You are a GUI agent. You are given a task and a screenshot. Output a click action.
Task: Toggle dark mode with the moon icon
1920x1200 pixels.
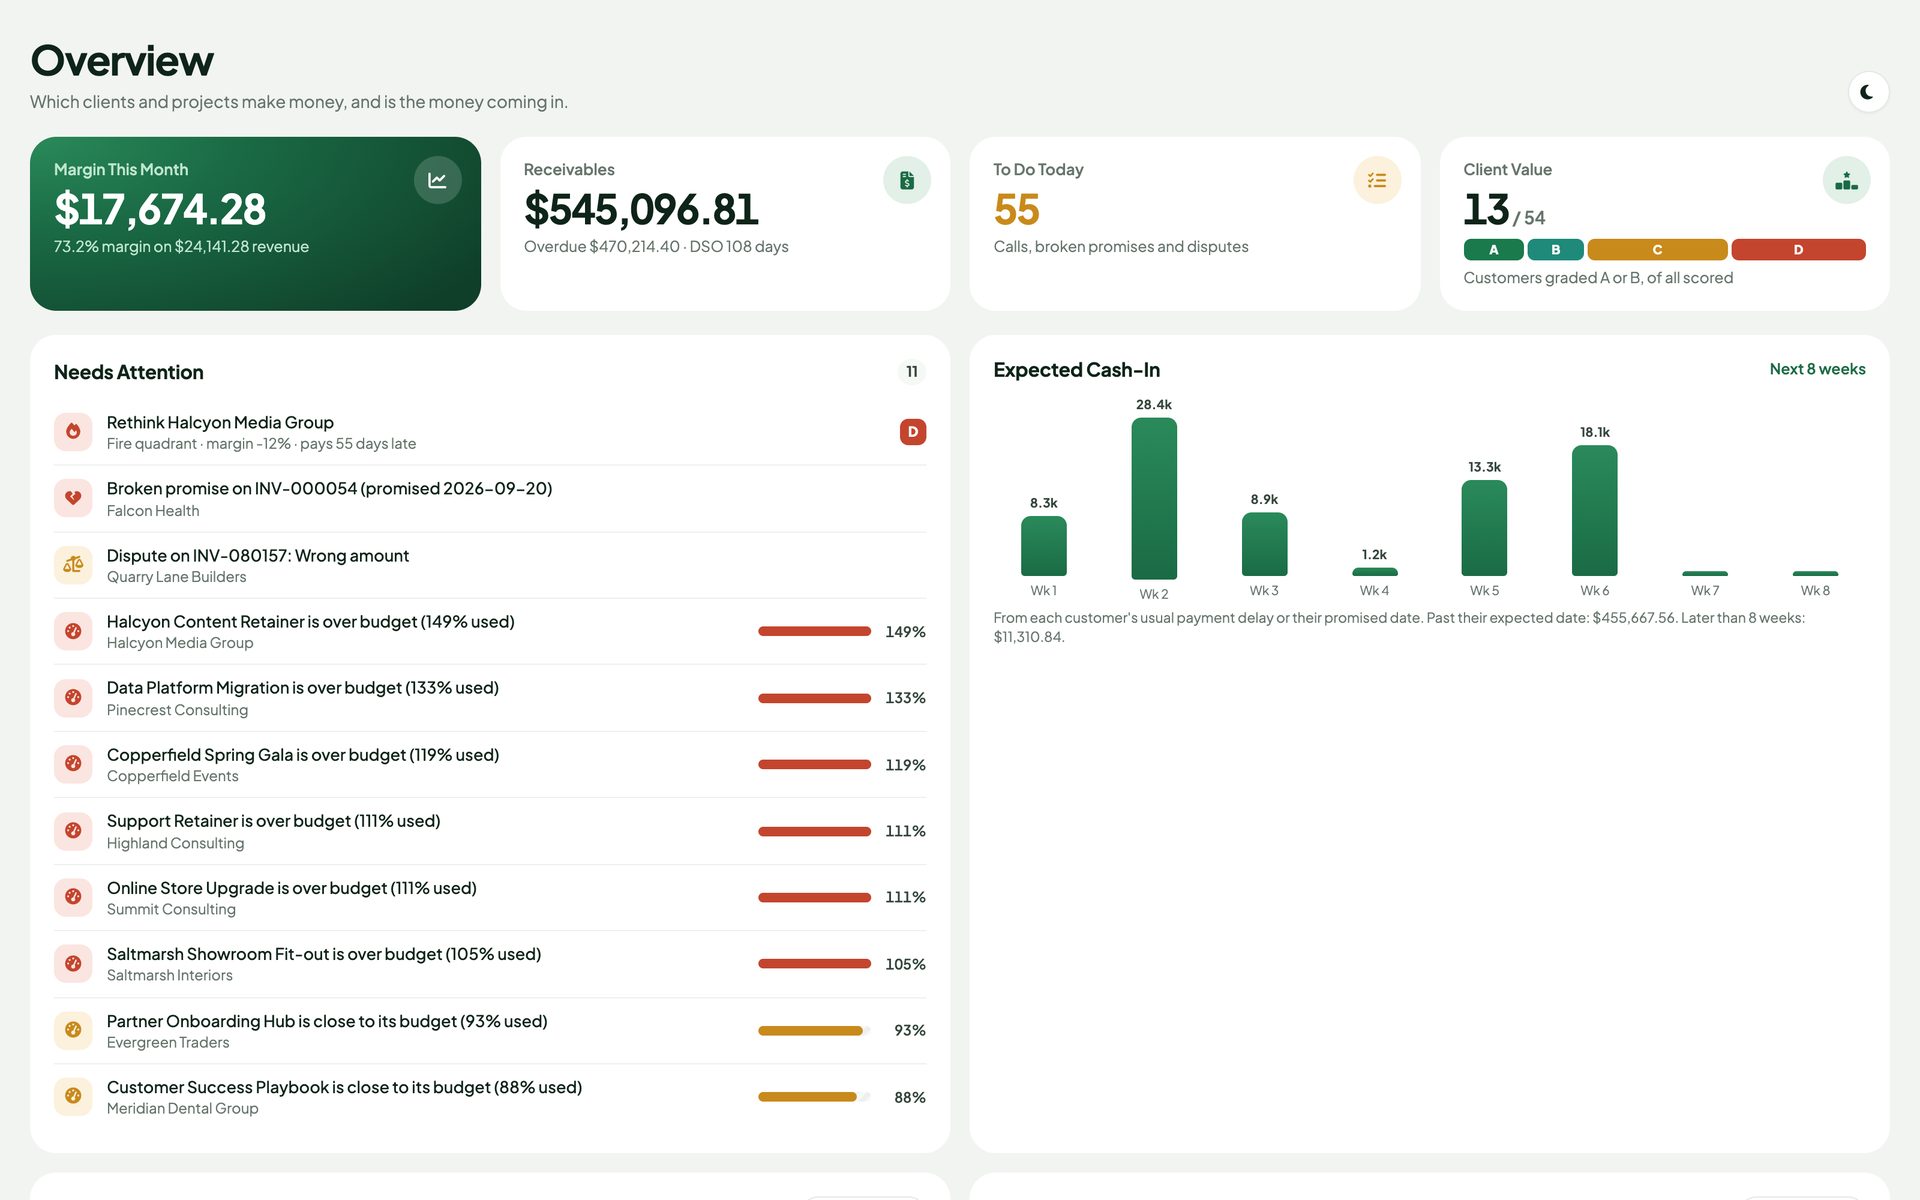coord(1867,92)
